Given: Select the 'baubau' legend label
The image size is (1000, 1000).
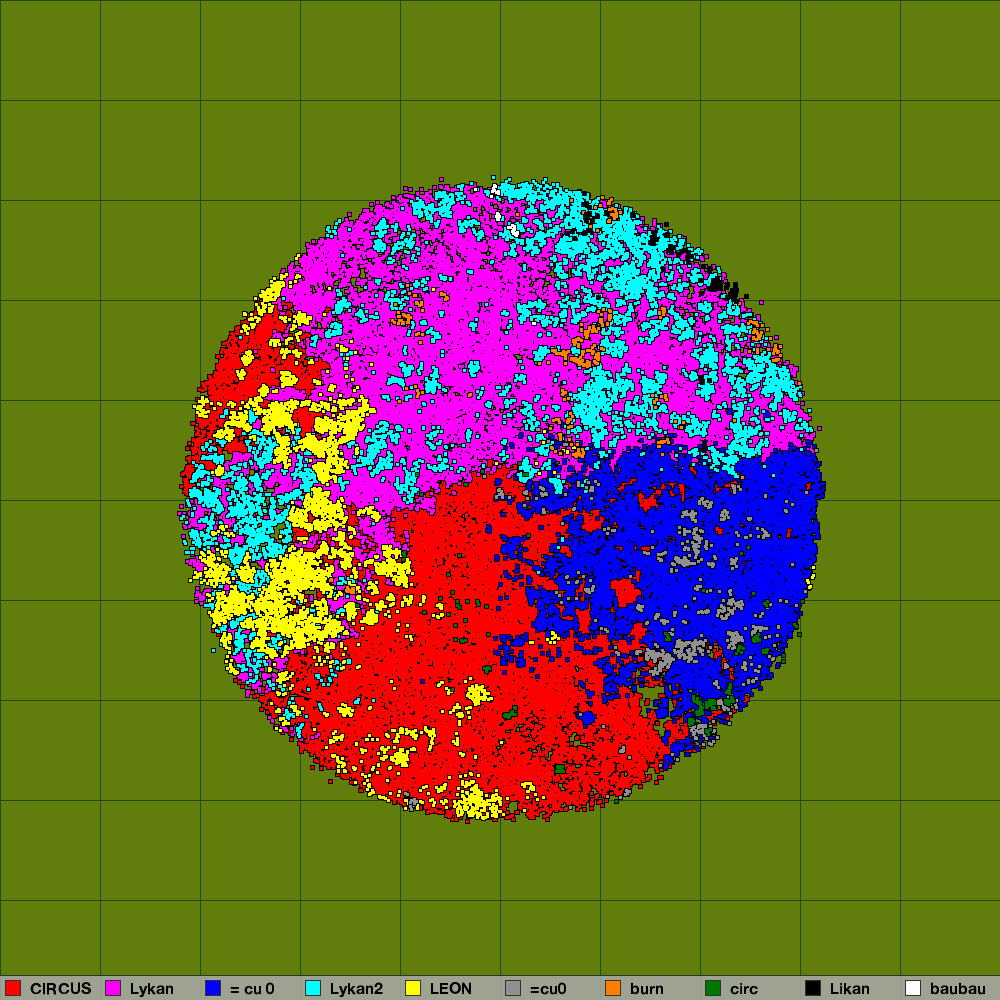Looking at the screenshot, I should [957, 989].
